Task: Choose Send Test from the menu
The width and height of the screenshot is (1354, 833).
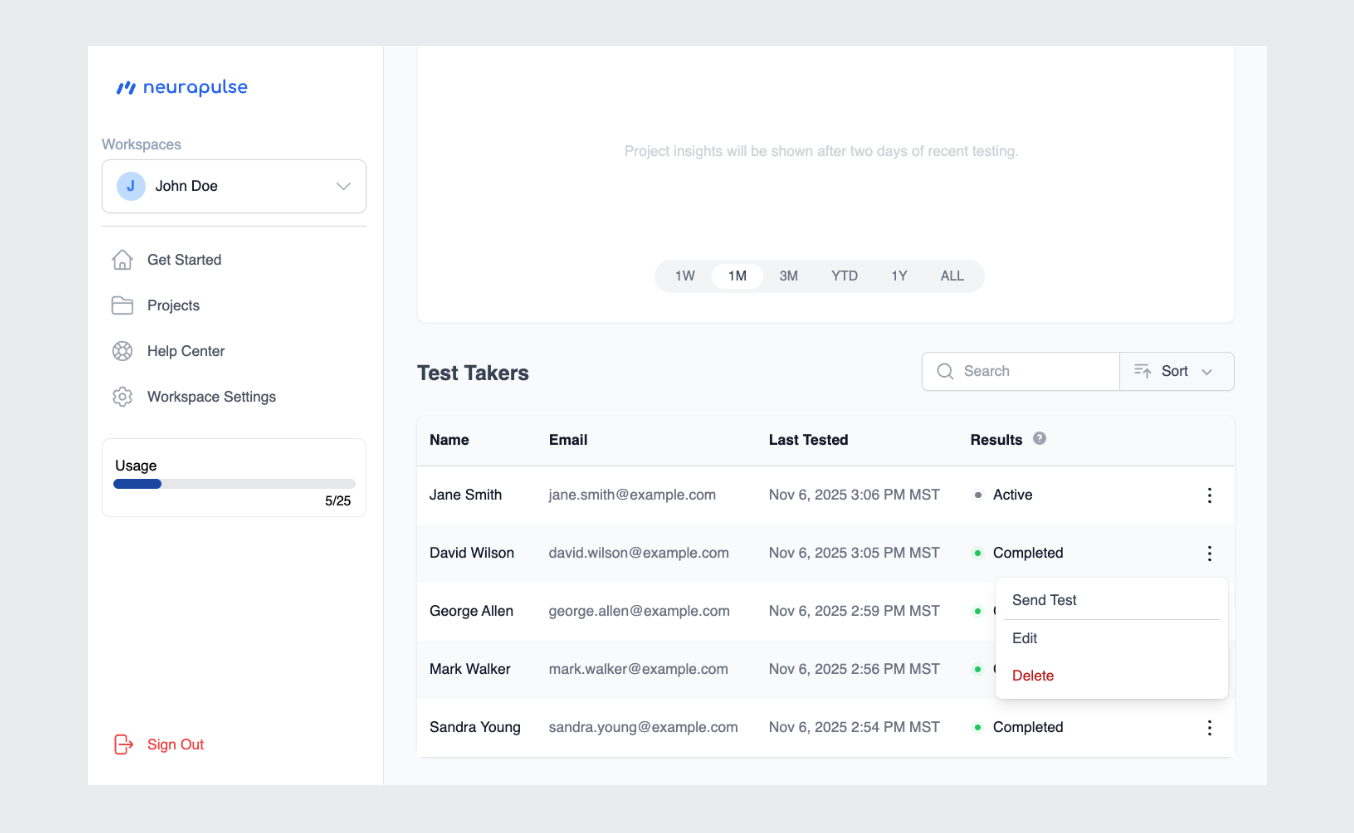Action: [x=1112, y=600]
